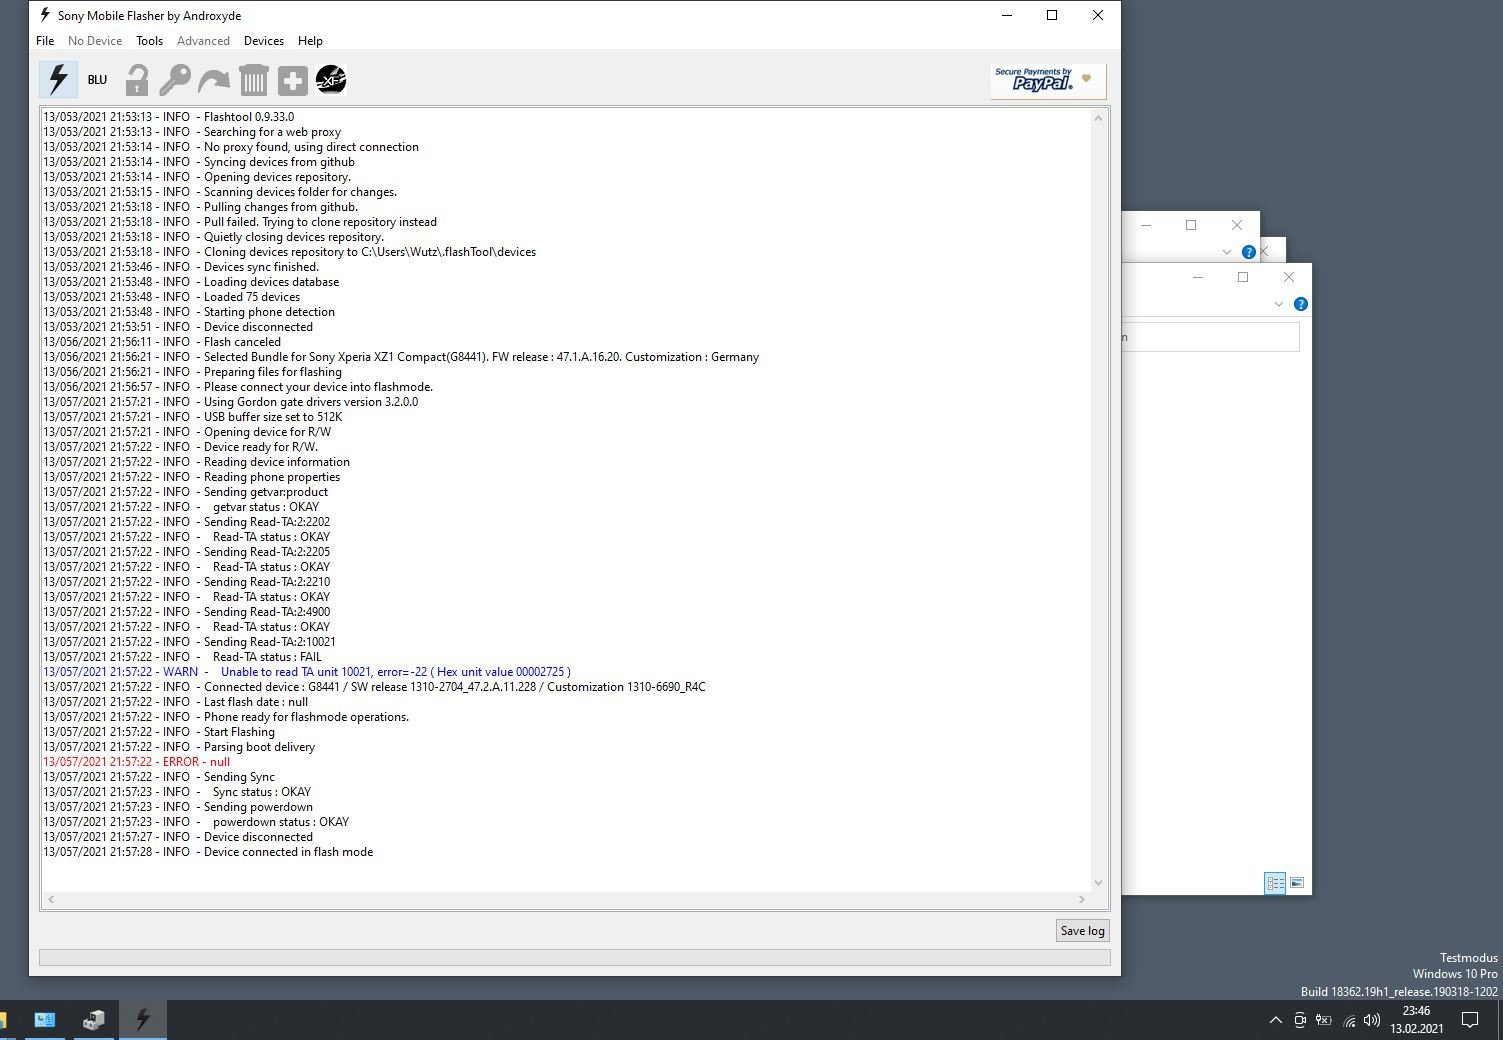
Task: Click the help icon in rear Explorer window
Action: [1248, 252]
